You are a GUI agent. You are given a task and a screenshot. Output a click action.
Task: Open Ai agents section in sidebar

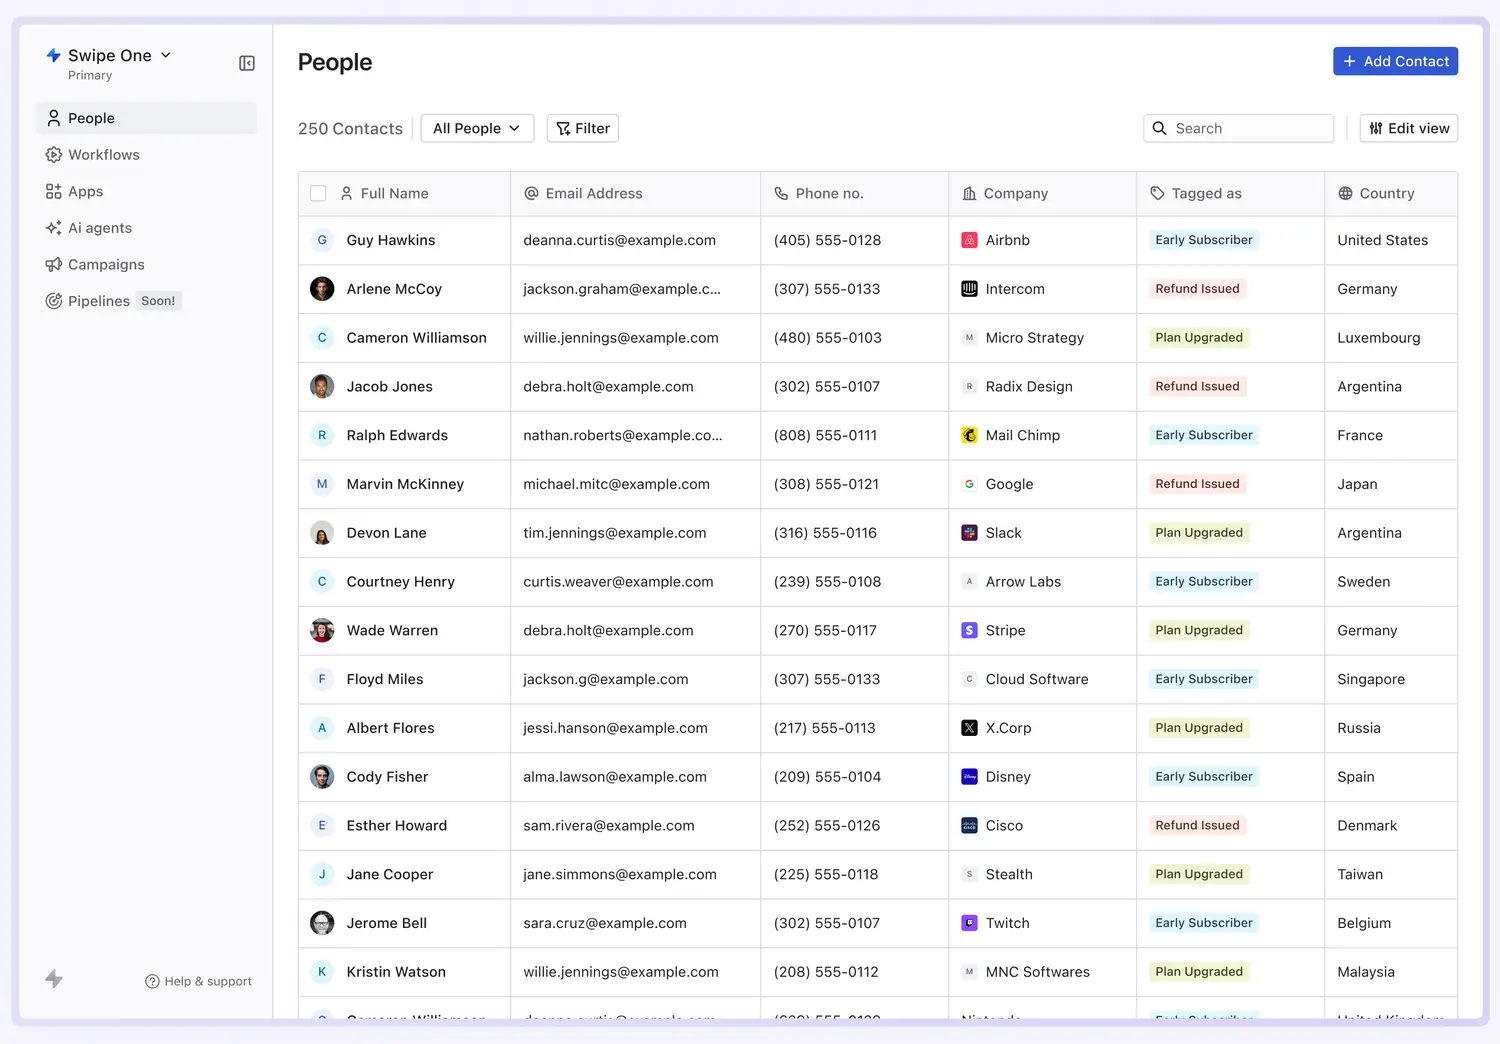(x=99, y=228)
